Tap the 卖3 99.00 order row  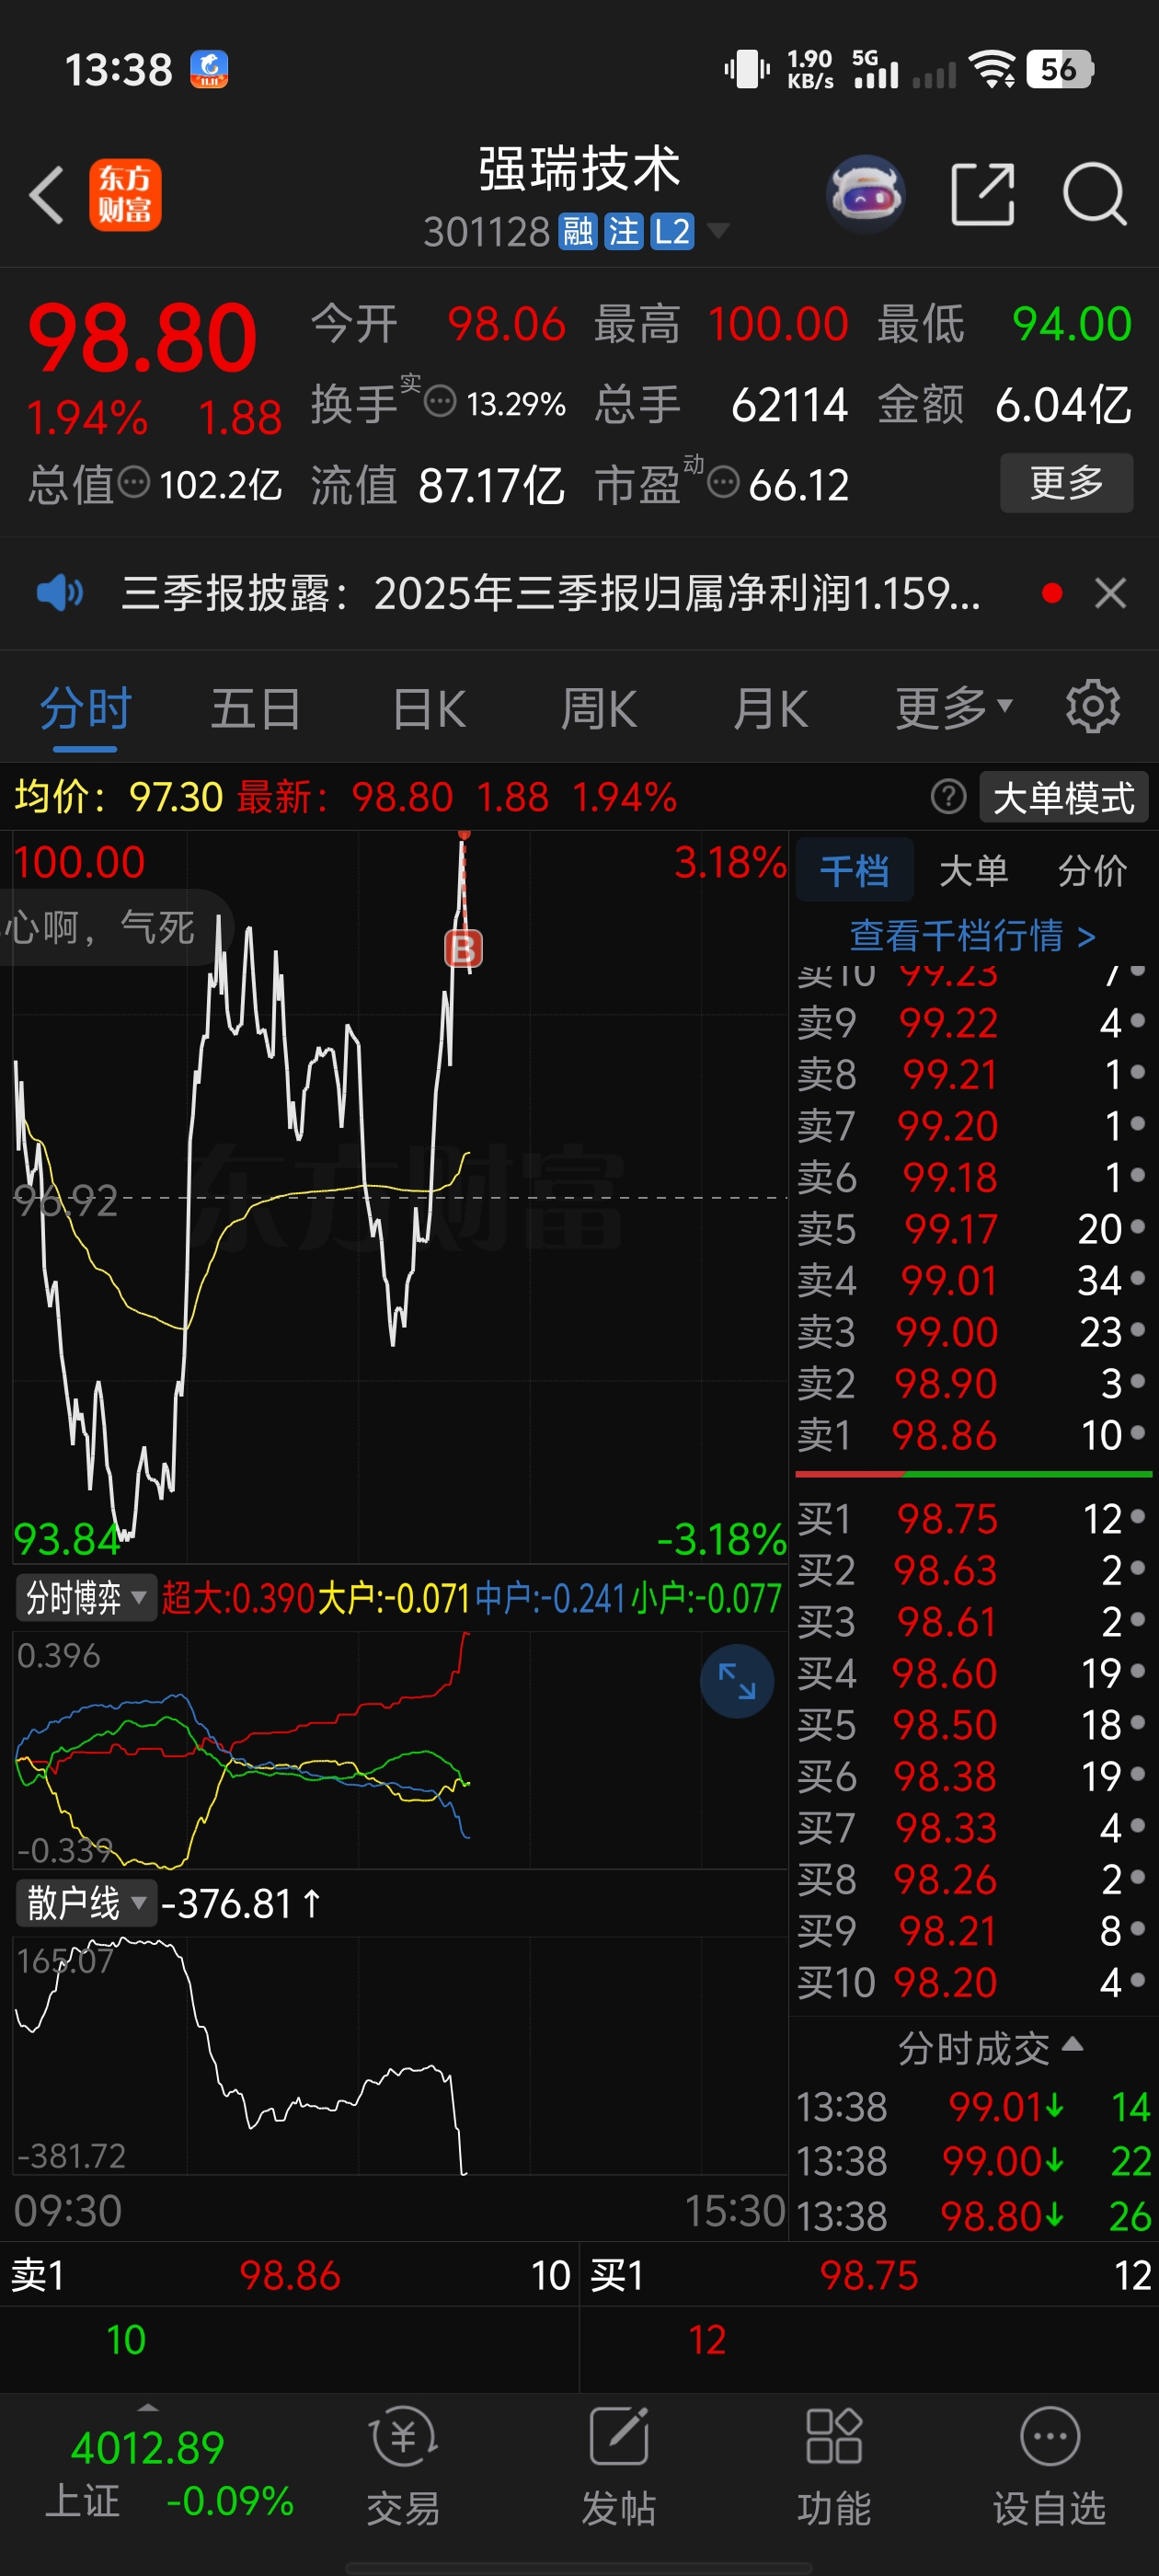click(972, 1332)
